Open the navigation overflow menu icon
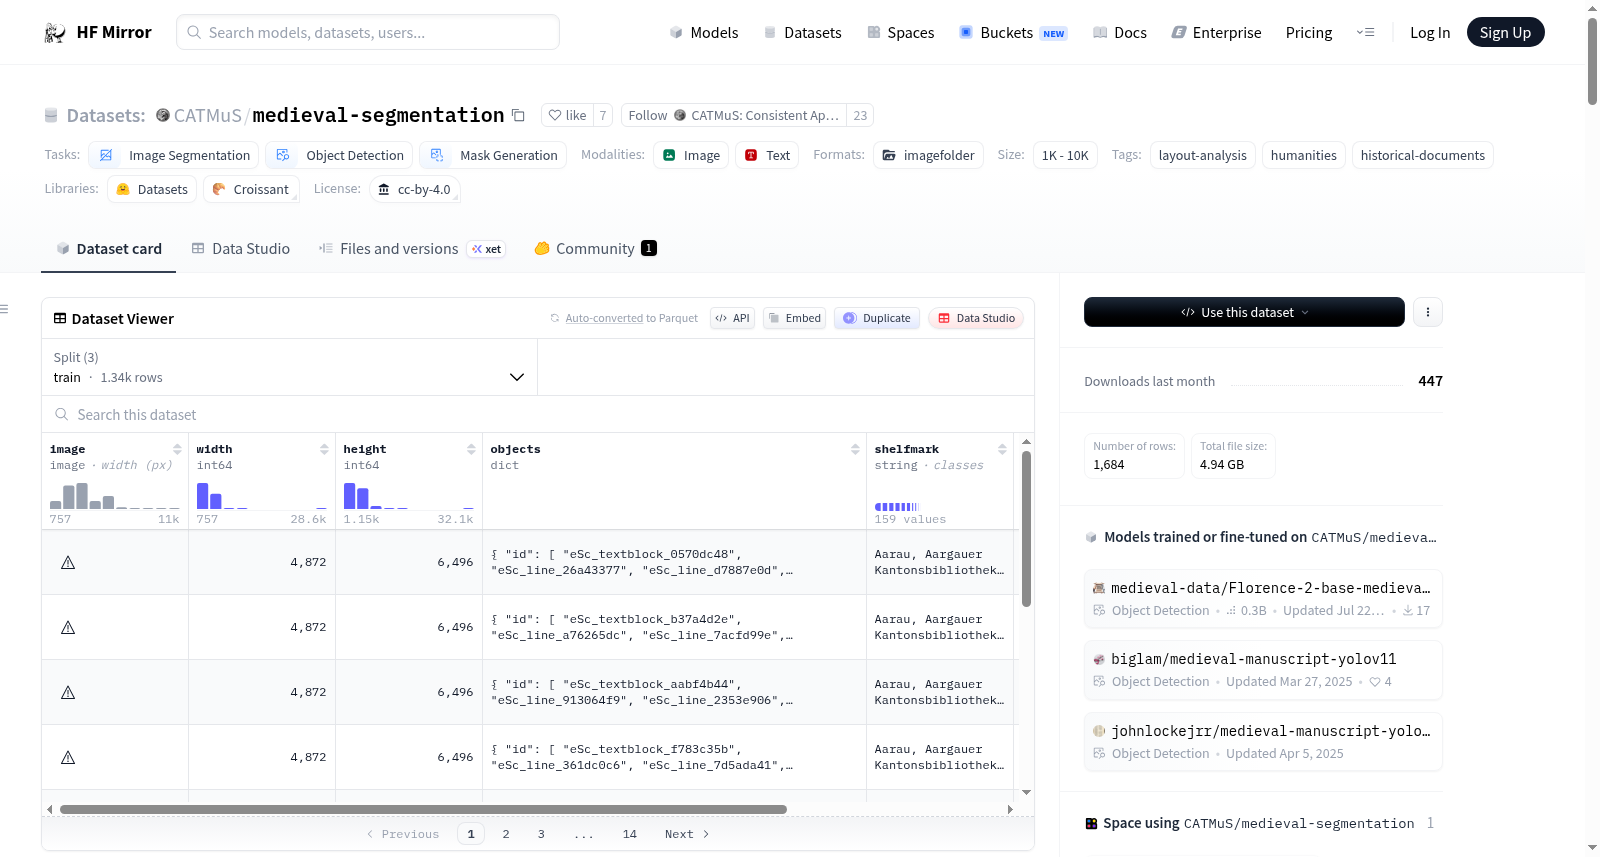Screen dimensions: 1600x857 click(1365, 32)
